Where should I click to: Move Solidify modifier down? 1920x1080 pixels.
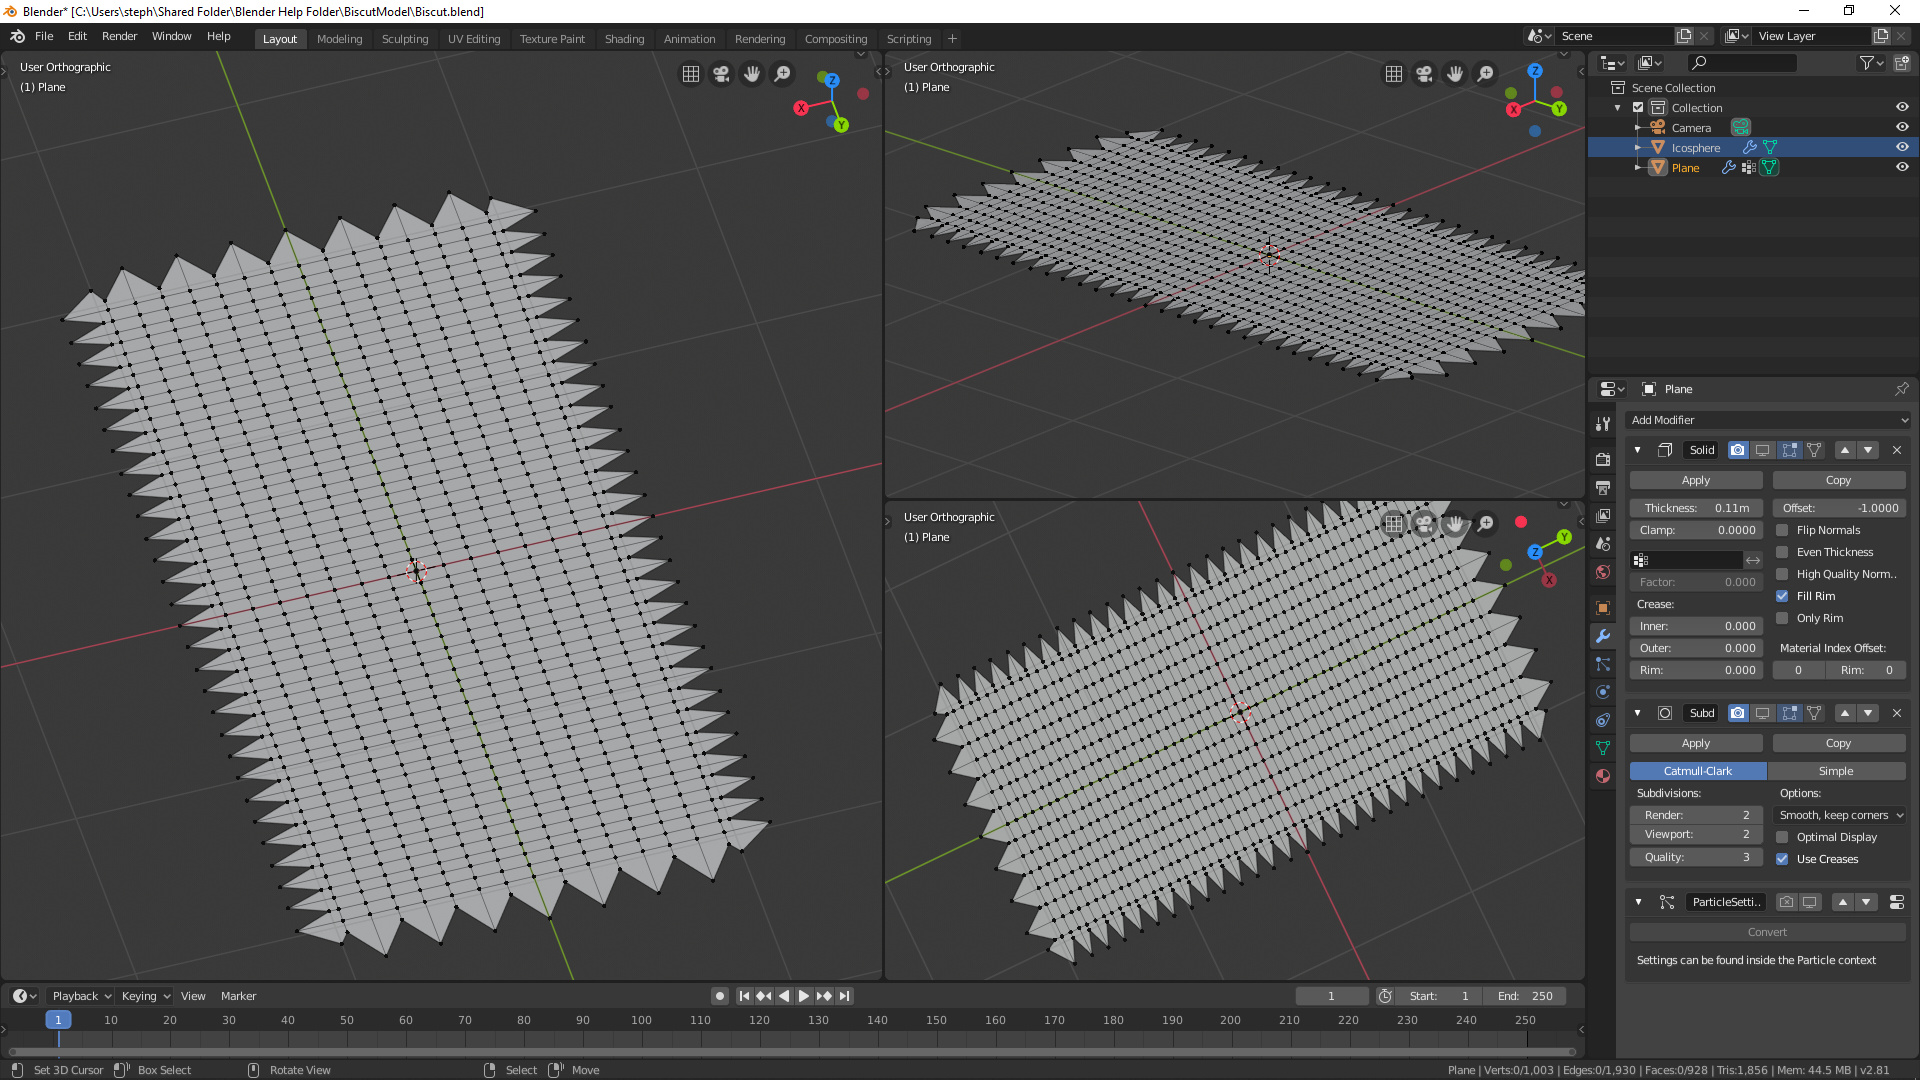(x=1868, y=450)
